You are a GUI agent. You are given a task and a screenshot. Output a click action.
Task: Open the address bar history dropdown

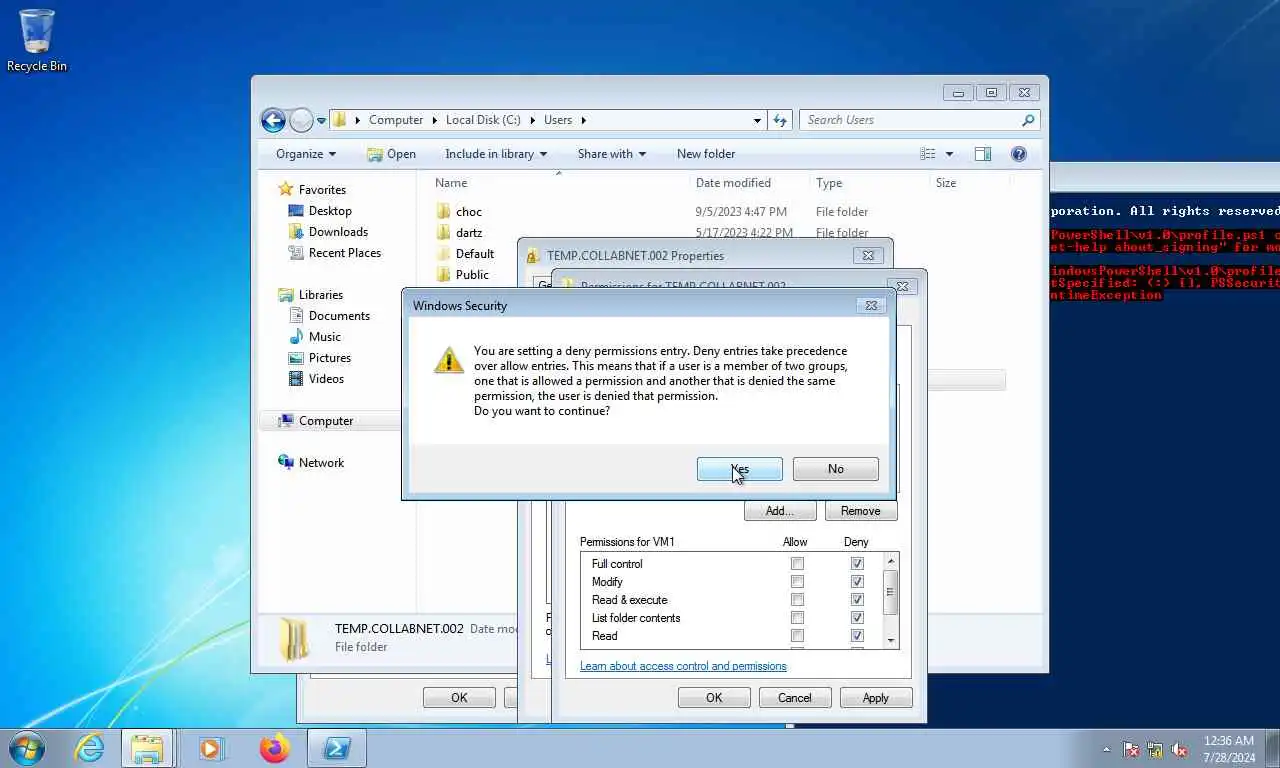(757, 120)
